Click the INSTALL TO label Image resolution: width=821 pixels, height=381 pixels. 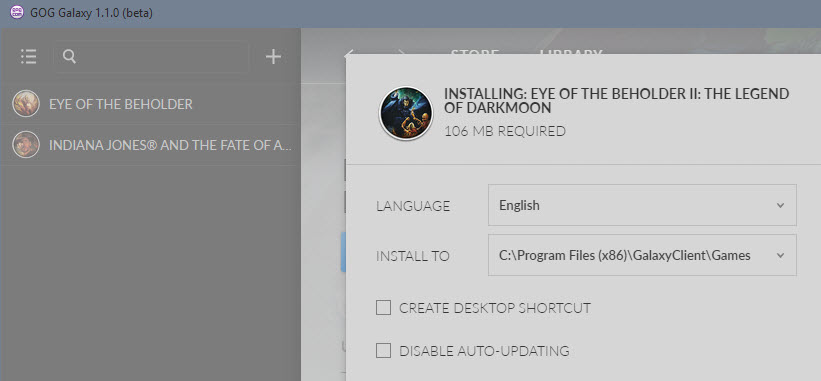(x=413, y=256)
